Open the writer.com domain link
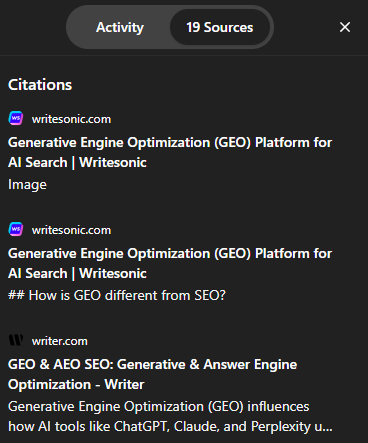 60,341
